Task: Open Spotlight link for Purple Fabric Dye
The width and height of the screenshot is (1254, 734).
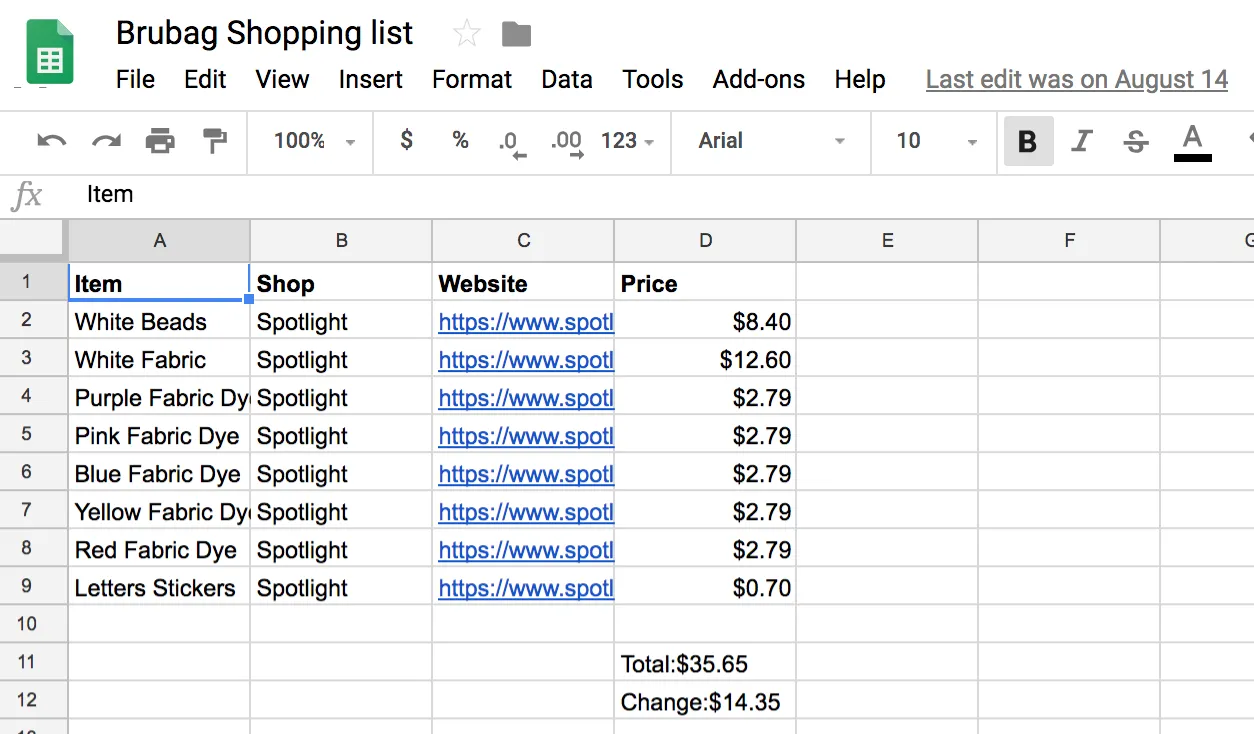Action: click(x=526, y=398)
